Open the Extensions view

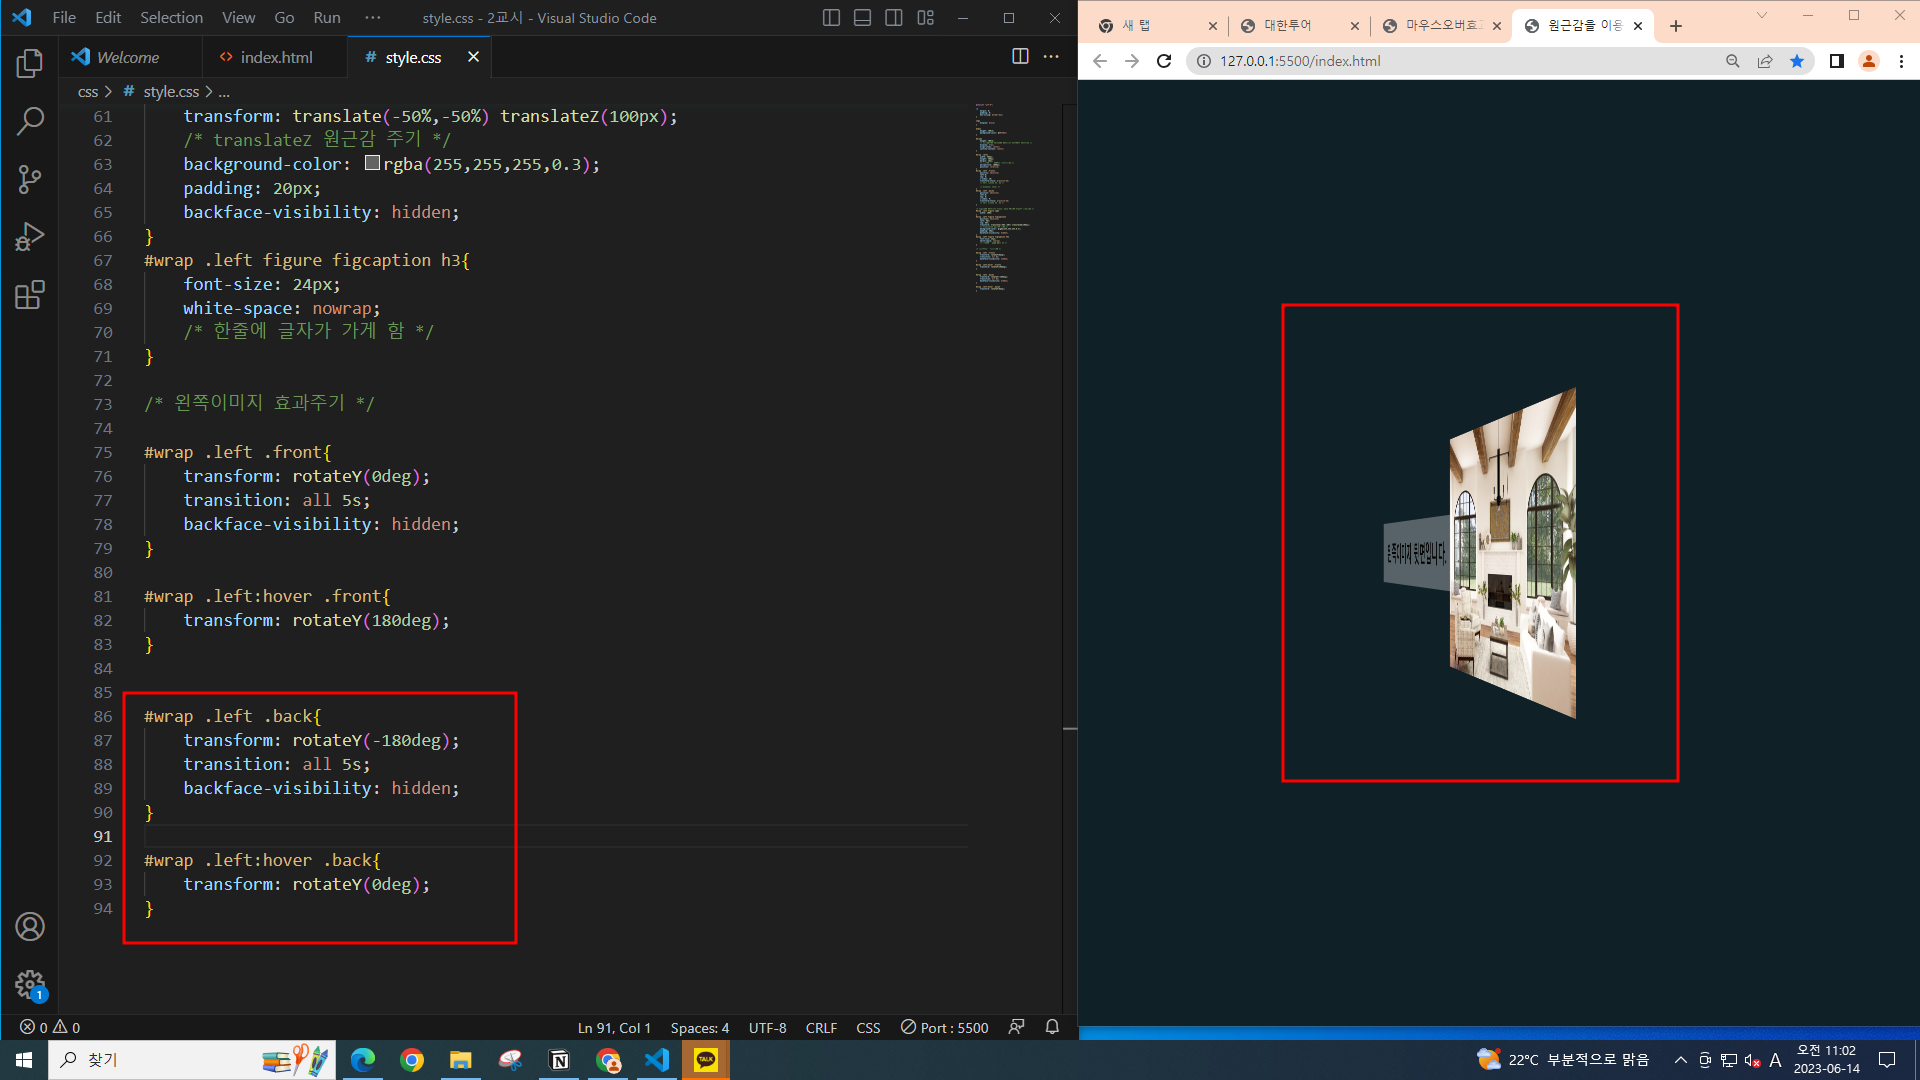click(x=30, y=295)
